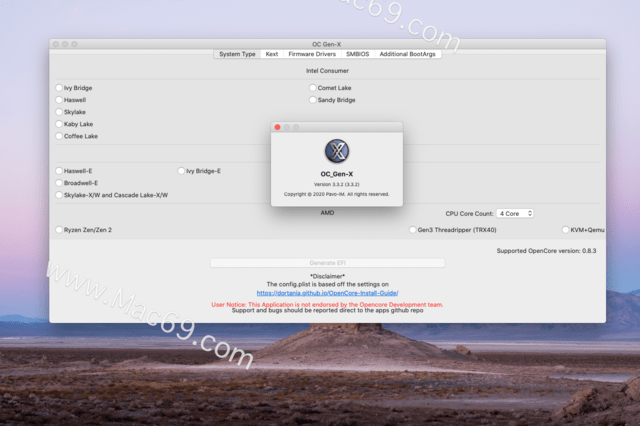This screenshot has height=426, width=640.
Task: Select Broadwell-E radio button
Action: coord(59,183)
